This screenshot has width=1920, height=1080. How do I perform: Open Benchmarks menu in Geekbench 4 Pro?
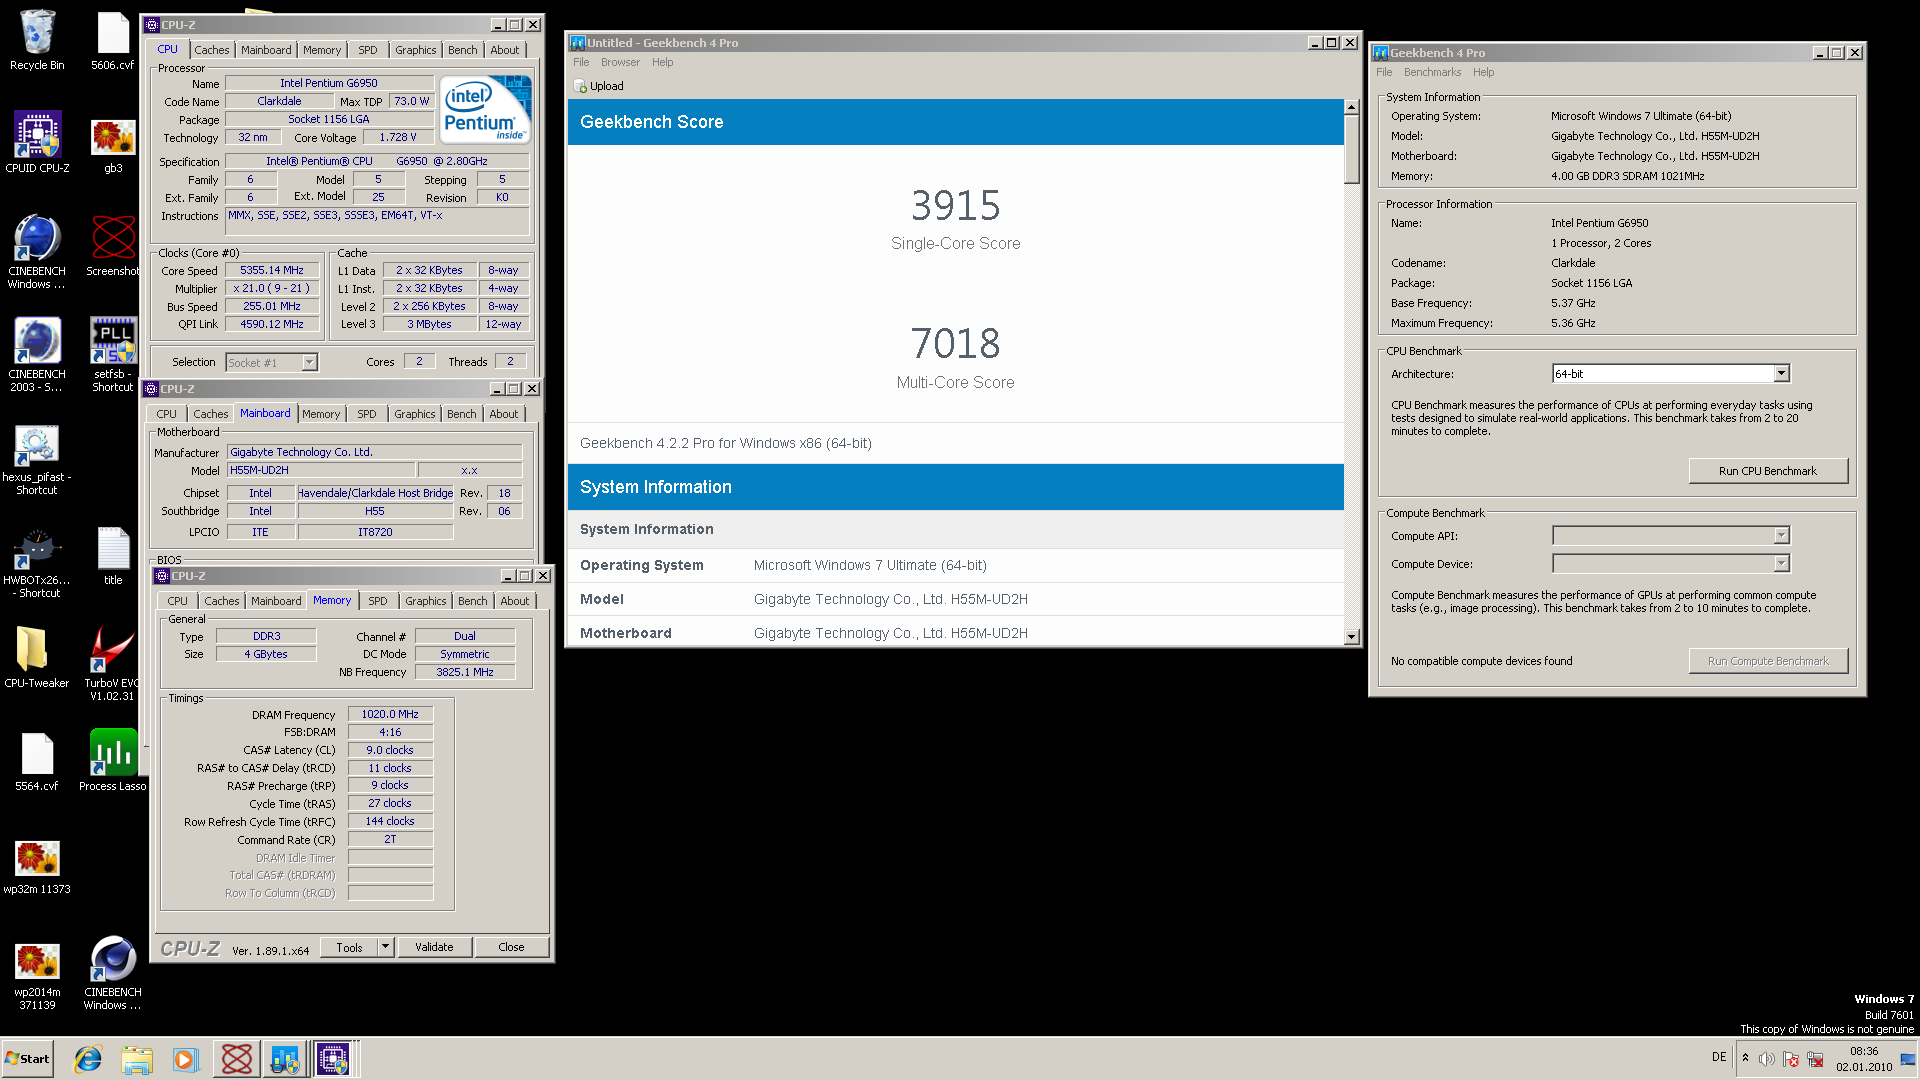point(1432,72)
